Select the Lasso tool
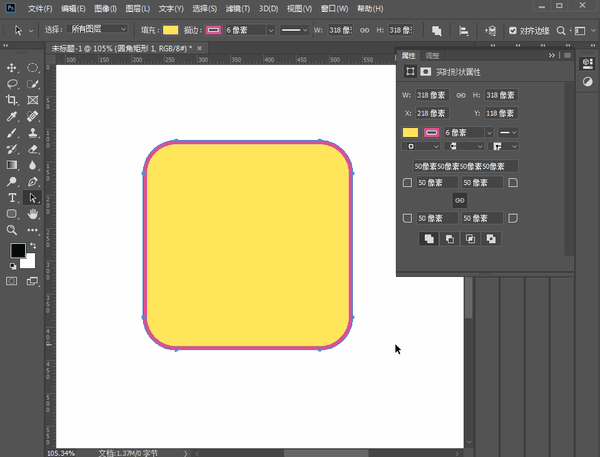Screen dimensions: 600x457 11,84
